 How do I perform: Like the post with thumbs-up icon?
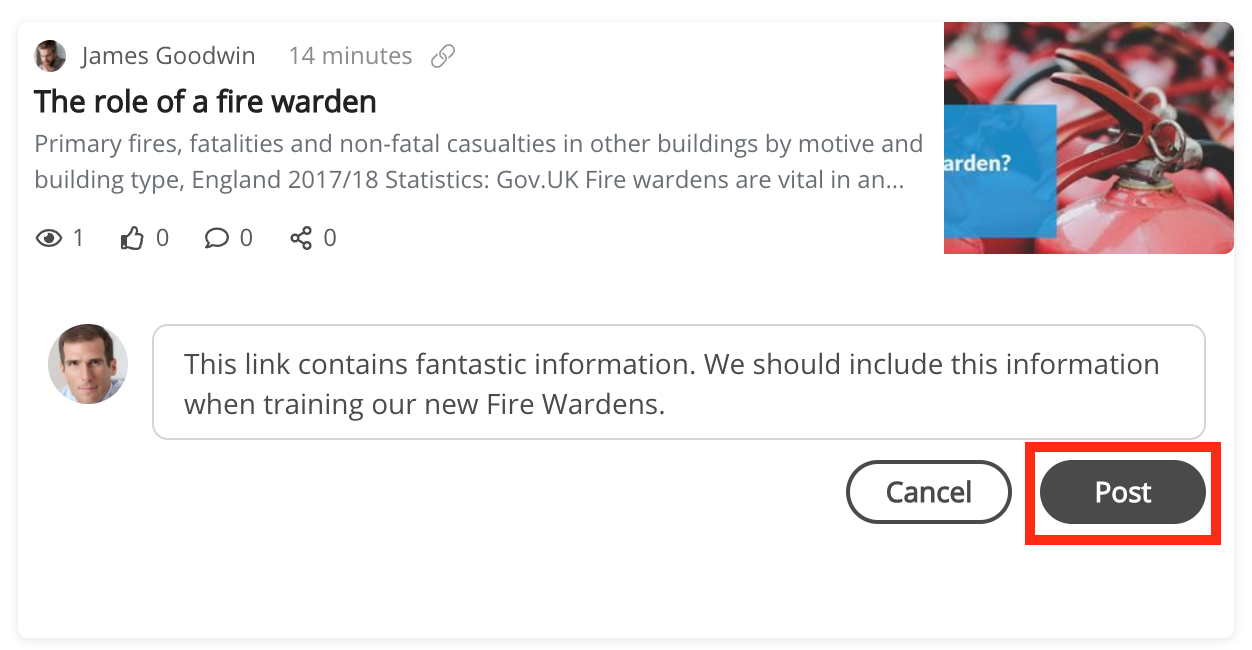(x=132, y=238)
